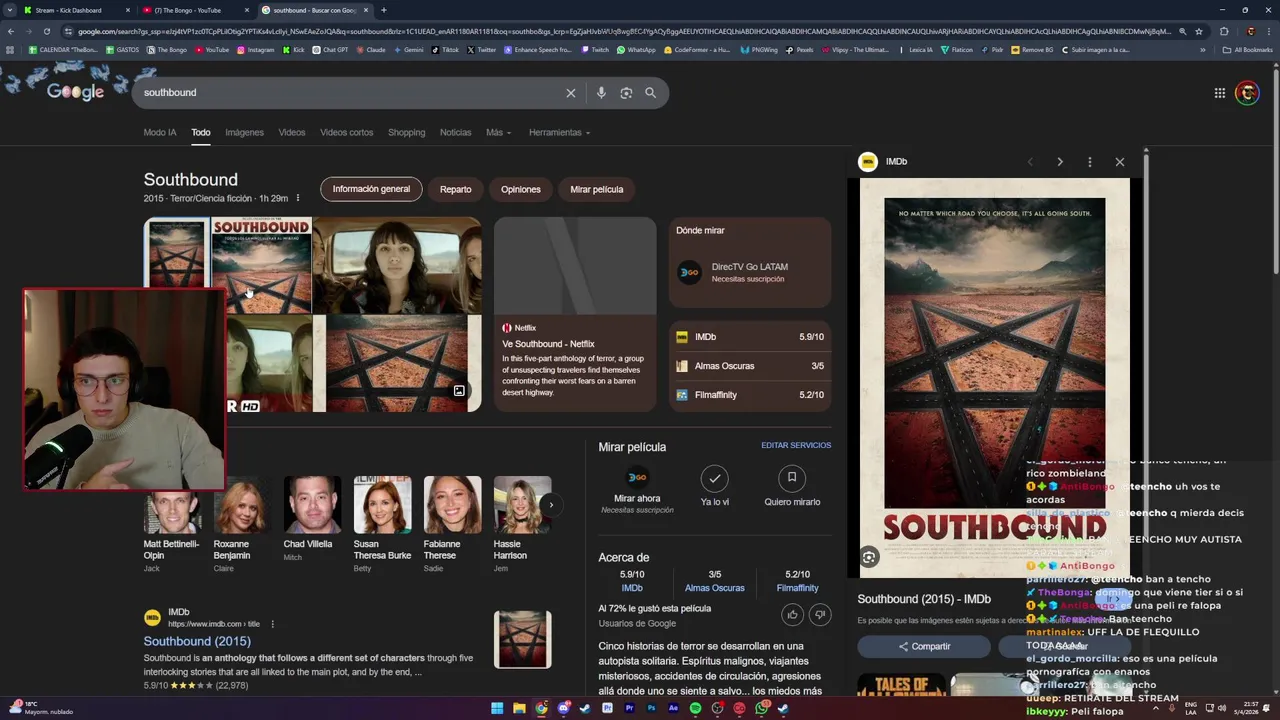Open the Google account avatar
The width and height of the screenshot is (1280, 720).
click(x=1247, y=93)
